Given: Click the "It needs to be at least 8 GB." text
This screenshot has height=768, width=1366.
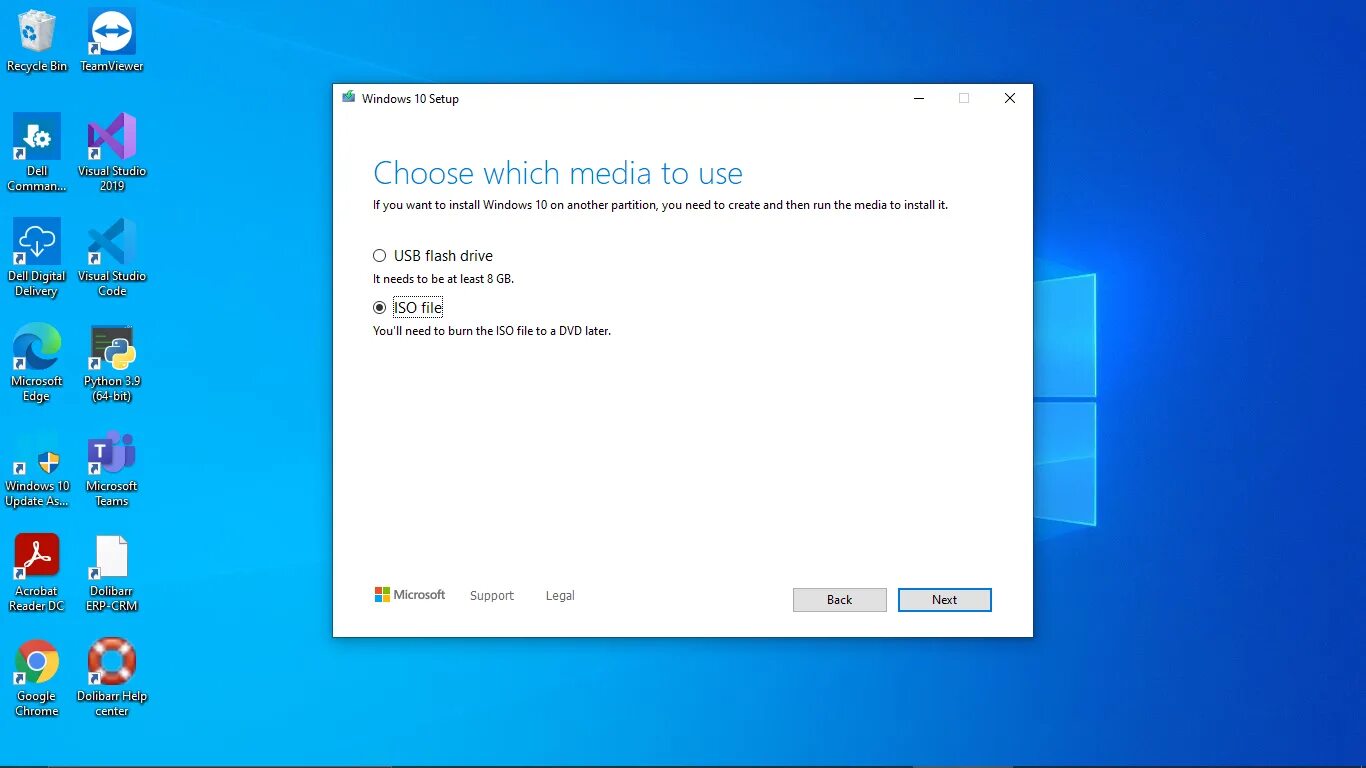Looking at the screenshot, I should pos(443,279).
